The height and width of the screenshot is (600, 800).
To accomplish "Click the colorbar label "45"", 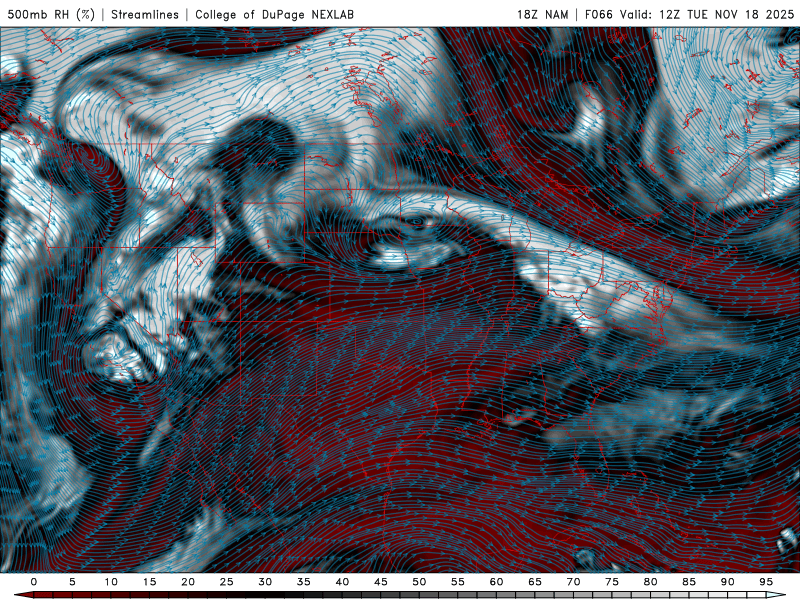I will click(381, 582).
